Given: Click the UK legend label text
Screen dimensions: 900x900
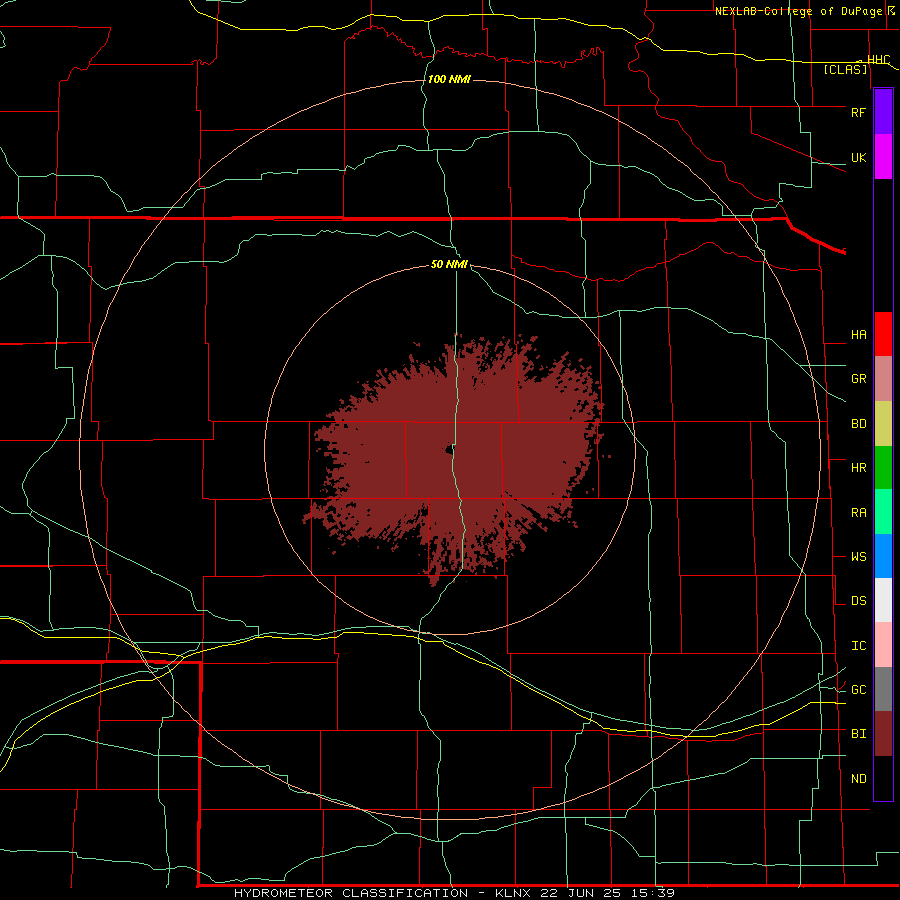Looking at the screenshot, I should [x=858, y=157].
